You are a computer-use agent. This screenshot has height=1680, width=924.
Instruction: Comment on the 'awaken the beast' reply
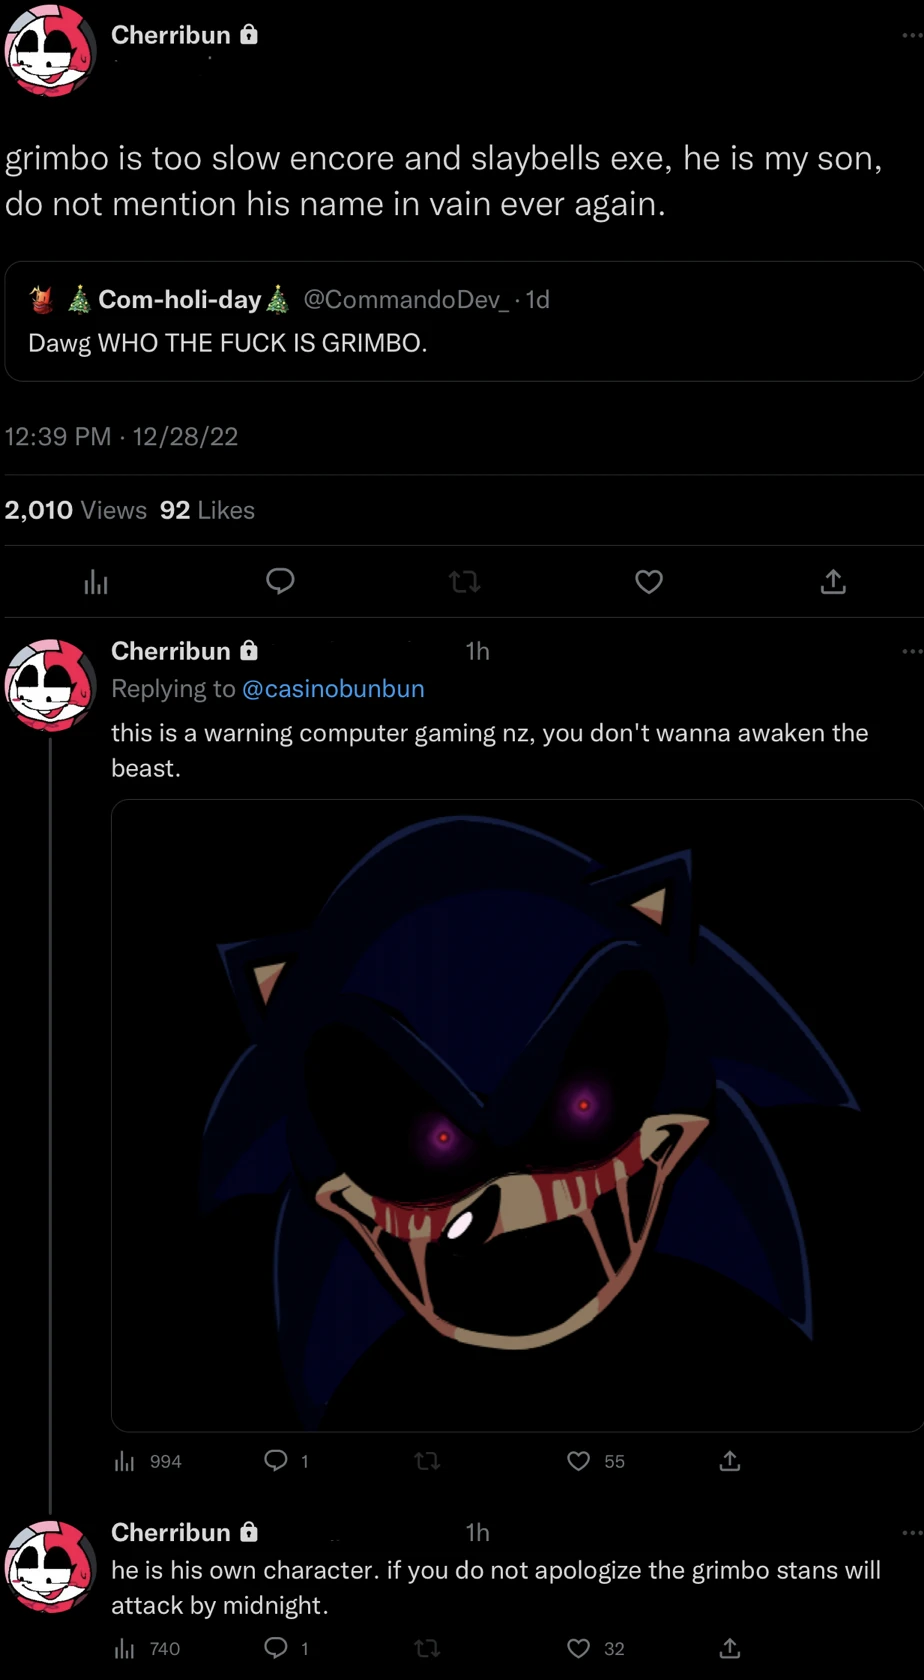tap(276, 1461)
